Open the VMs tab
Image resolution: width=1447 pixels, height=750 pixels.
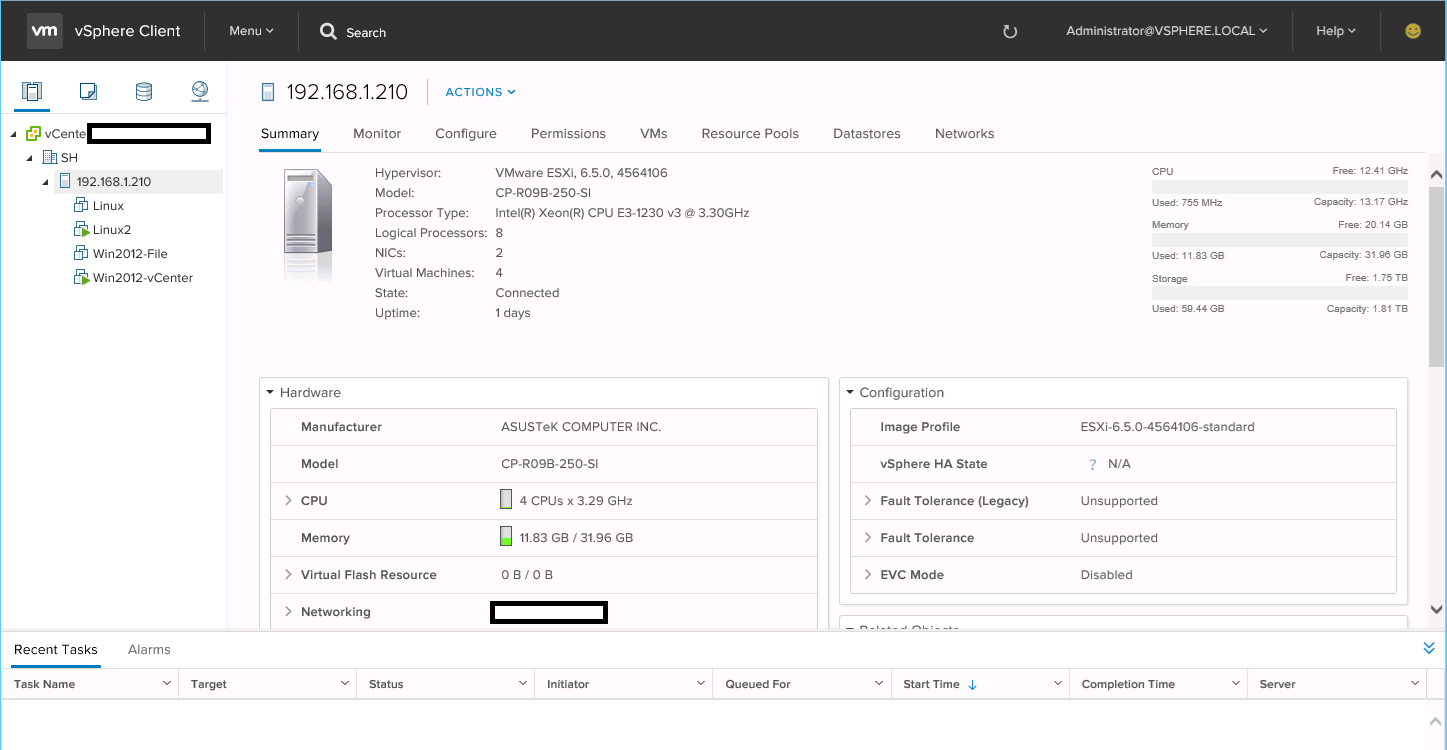click(x=654, y=133)
